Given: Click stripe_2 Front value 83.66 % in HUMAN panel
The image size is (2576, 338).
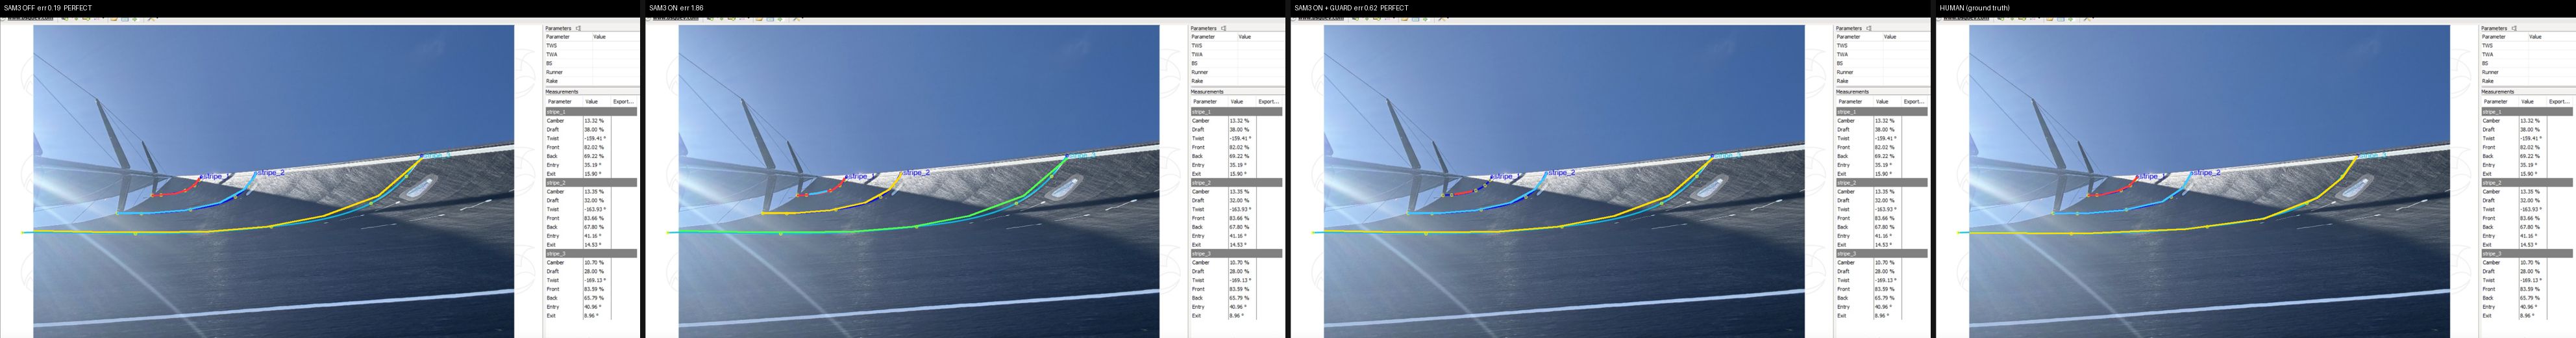Looking at the screenshot, I should 2530,219.
